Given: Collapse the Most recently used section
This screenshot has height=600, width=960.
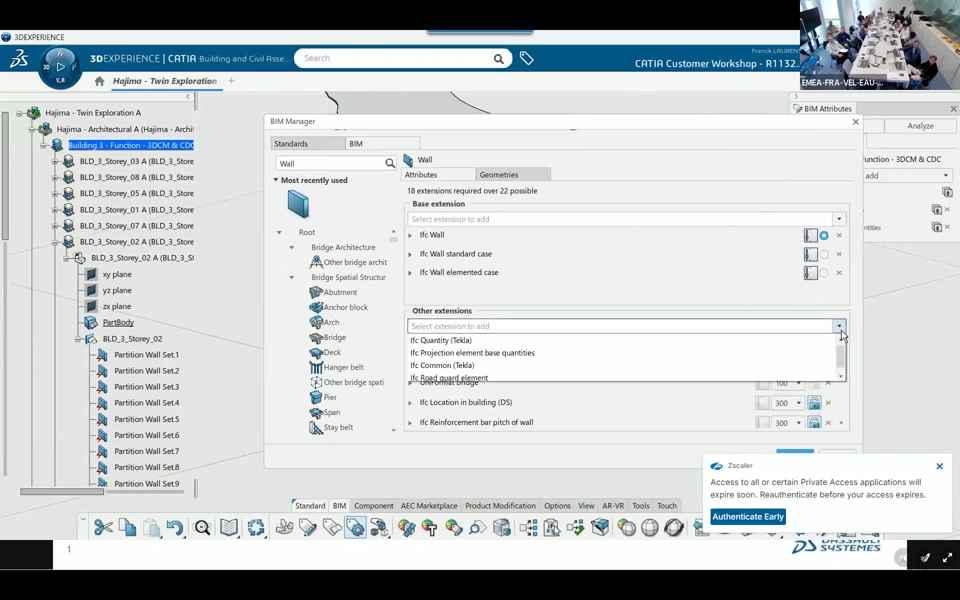Looking at the screenshot, I should (x=276, y=180).
